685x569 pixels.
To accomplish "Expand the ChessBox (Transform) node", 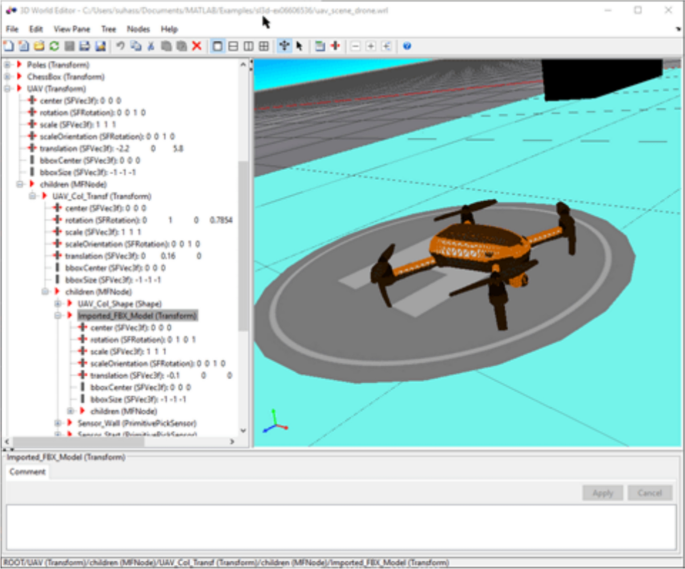I will click(8, 75).
